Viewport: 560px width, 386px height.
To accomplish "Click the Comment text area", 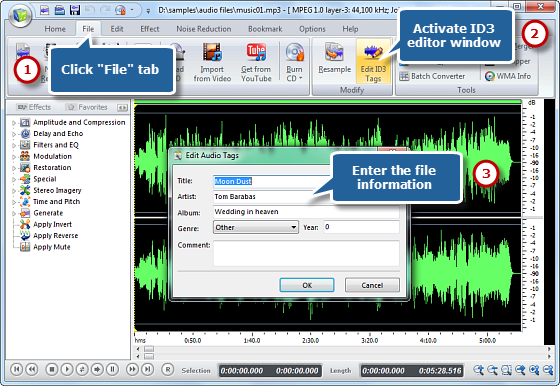I will [306, 253].
